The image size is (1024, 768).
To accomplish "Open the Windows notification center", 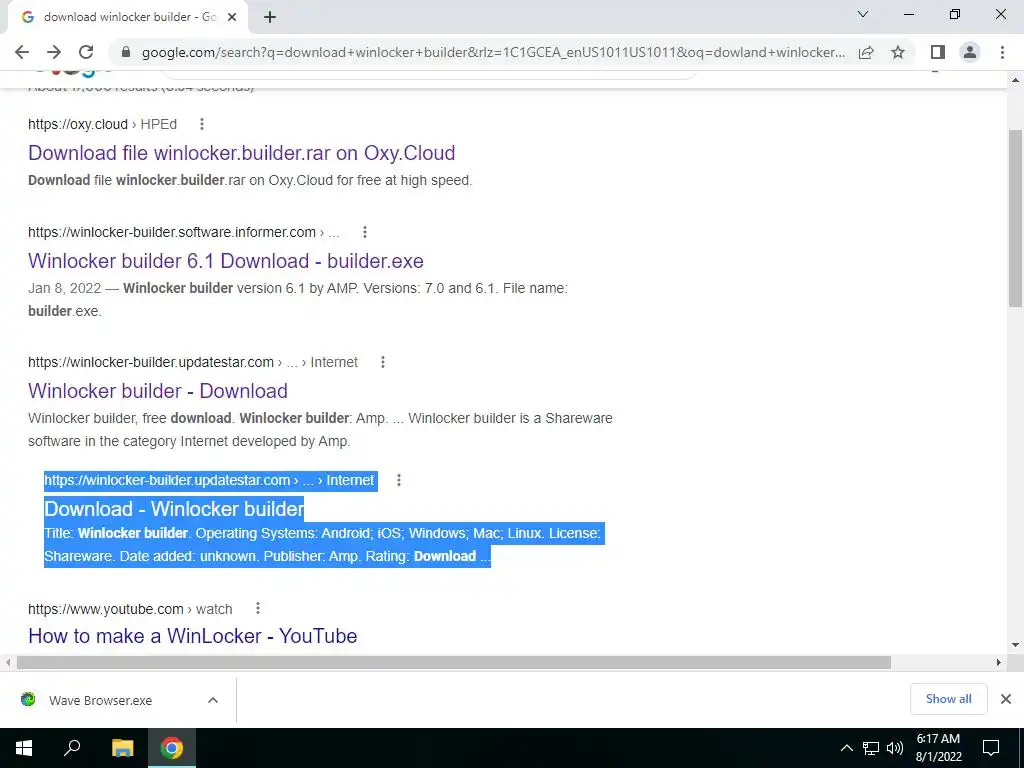I will [x=991, y=748].
